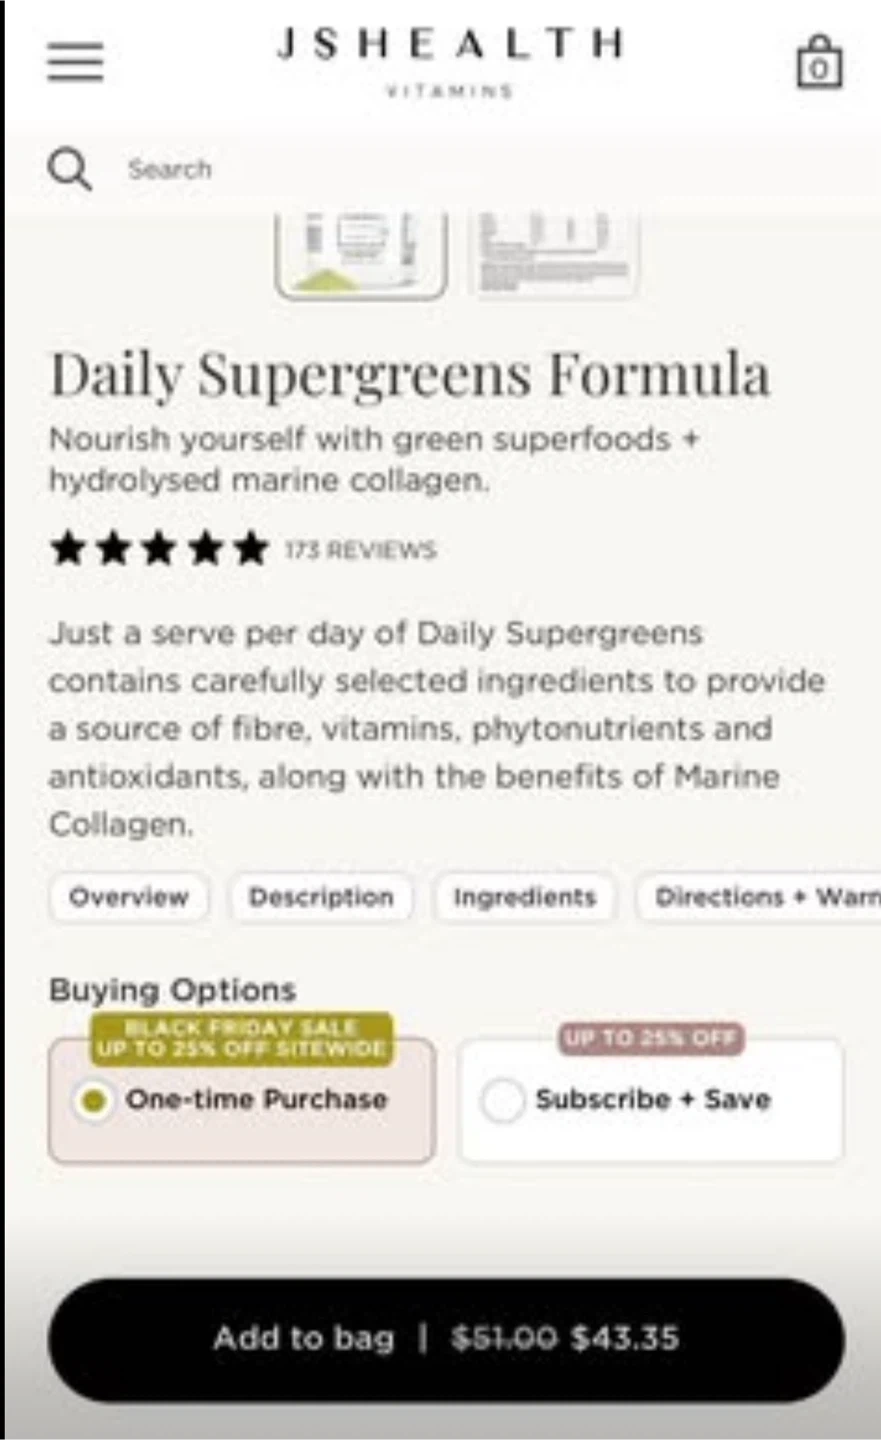Open the hamburger navigation menu
Viewport: 881px width, 1440px height.
click(75, 62)
